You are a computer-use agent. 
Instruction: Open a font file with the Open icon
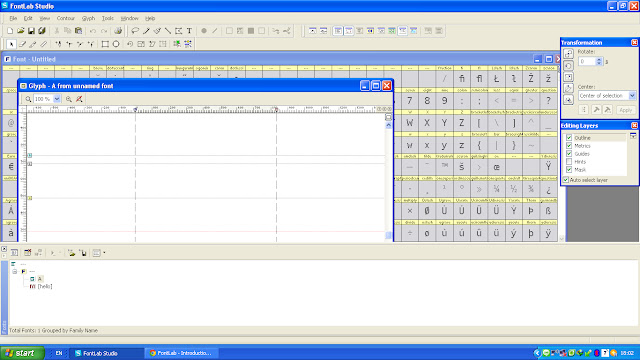click(20, 31)
